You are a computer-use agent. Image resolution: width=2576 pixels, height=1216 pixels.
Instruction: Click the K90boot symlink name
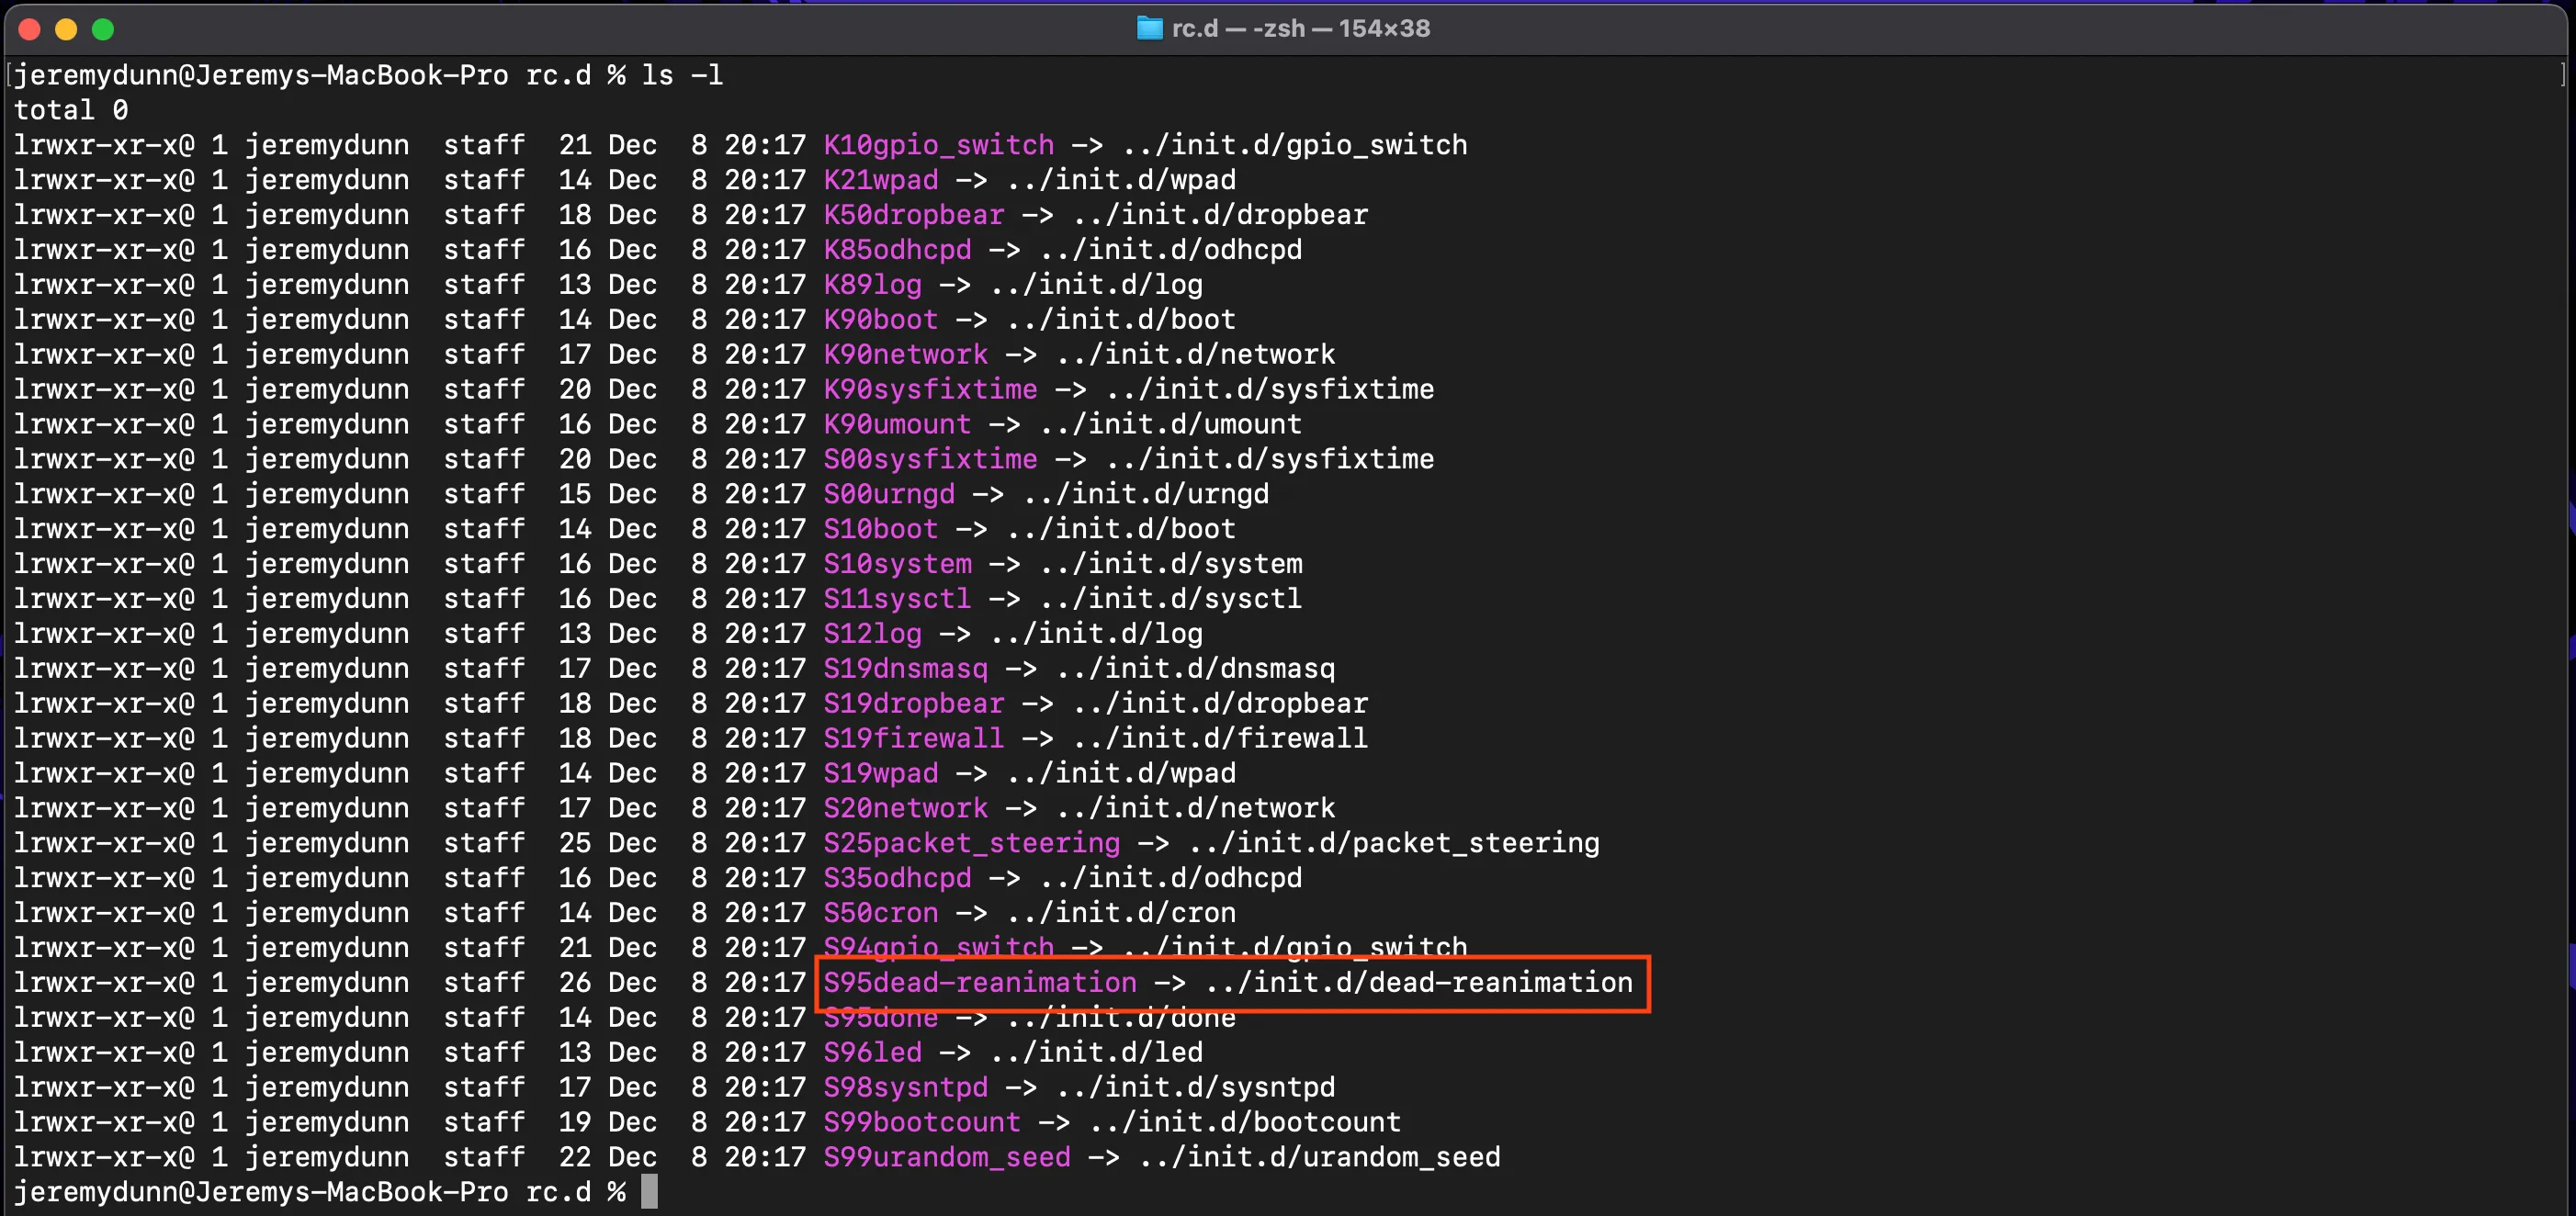[881, 320]
